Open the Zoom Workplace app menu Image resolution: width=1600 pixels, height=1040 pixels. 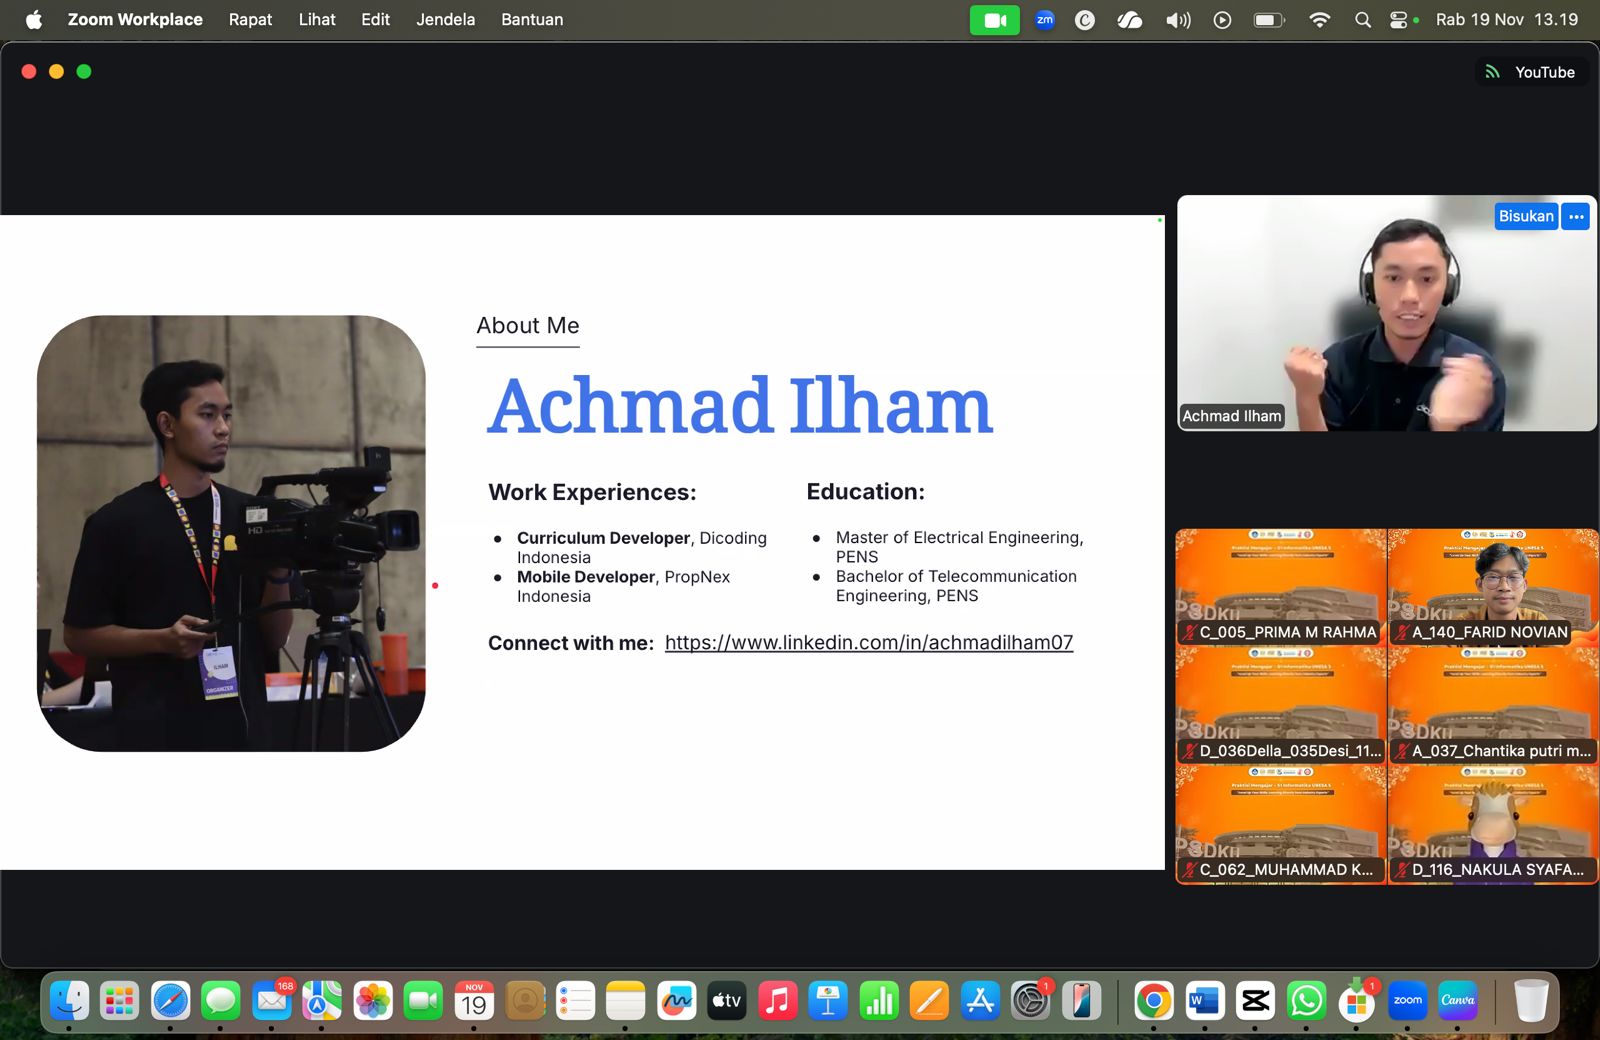[x=135, y=20]
